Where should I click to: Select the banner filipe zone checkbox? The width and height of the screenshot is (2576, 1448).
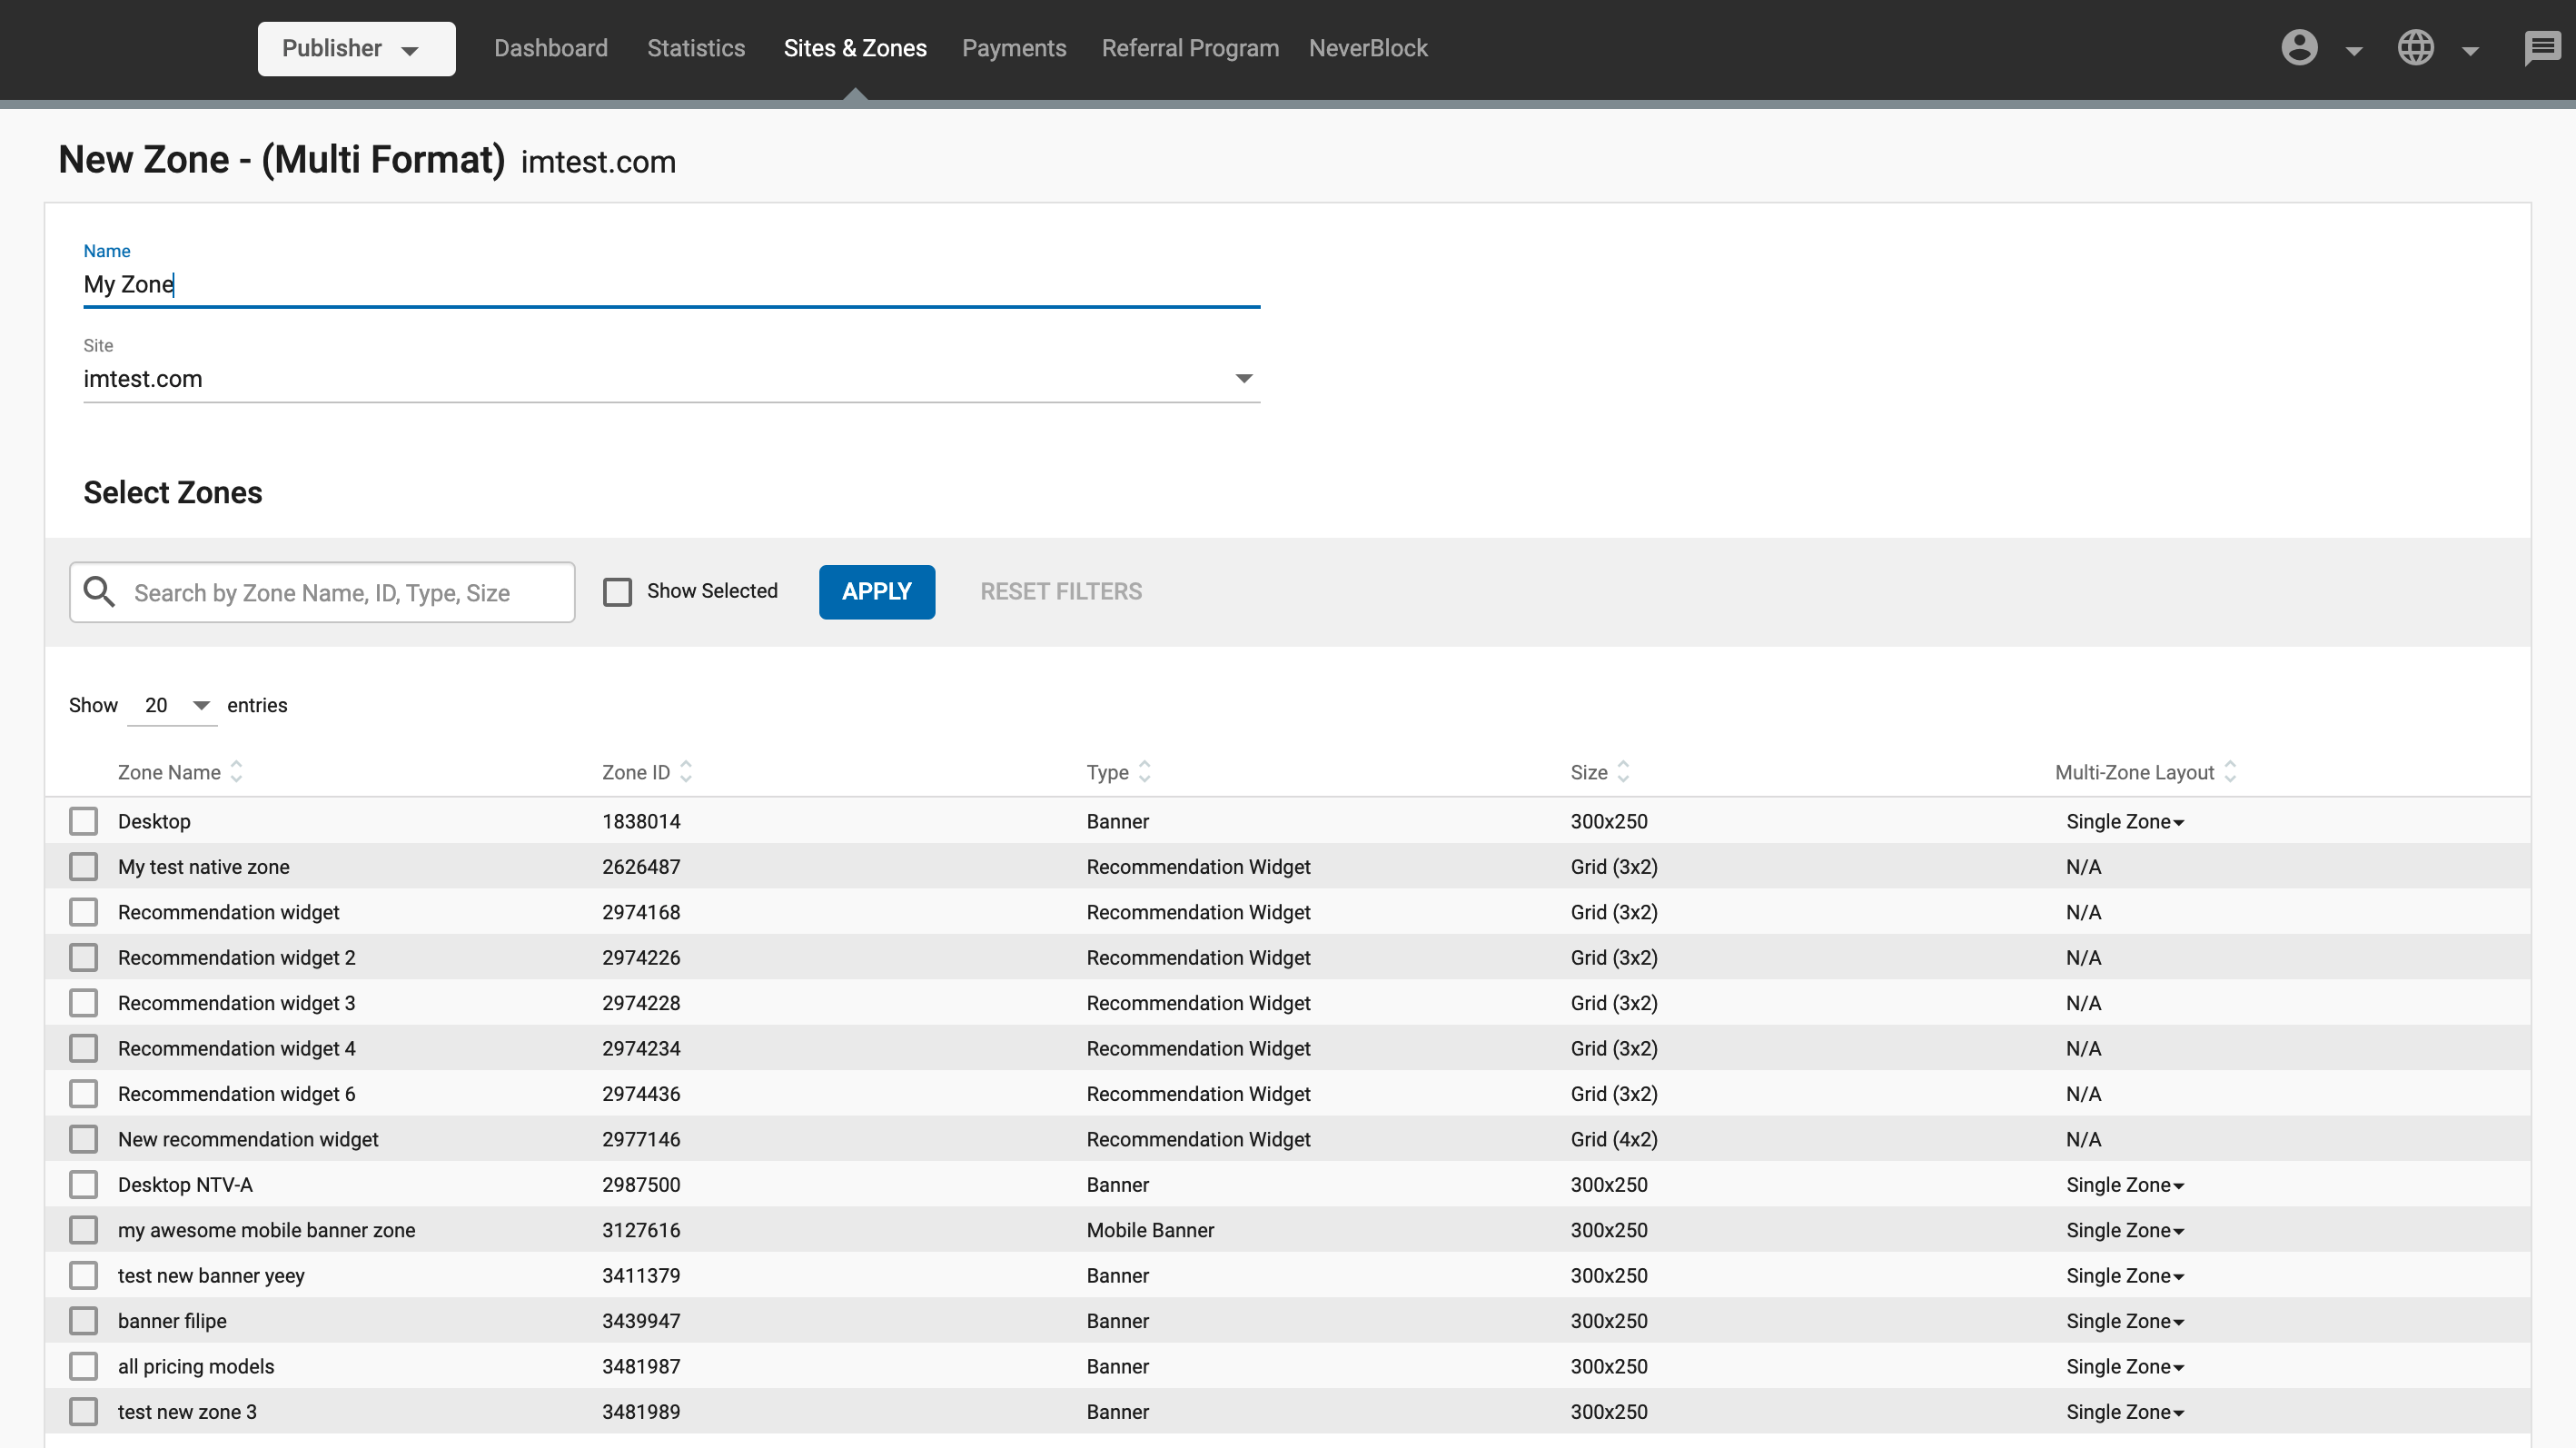pyautogui.click(x=84, y=1321)
